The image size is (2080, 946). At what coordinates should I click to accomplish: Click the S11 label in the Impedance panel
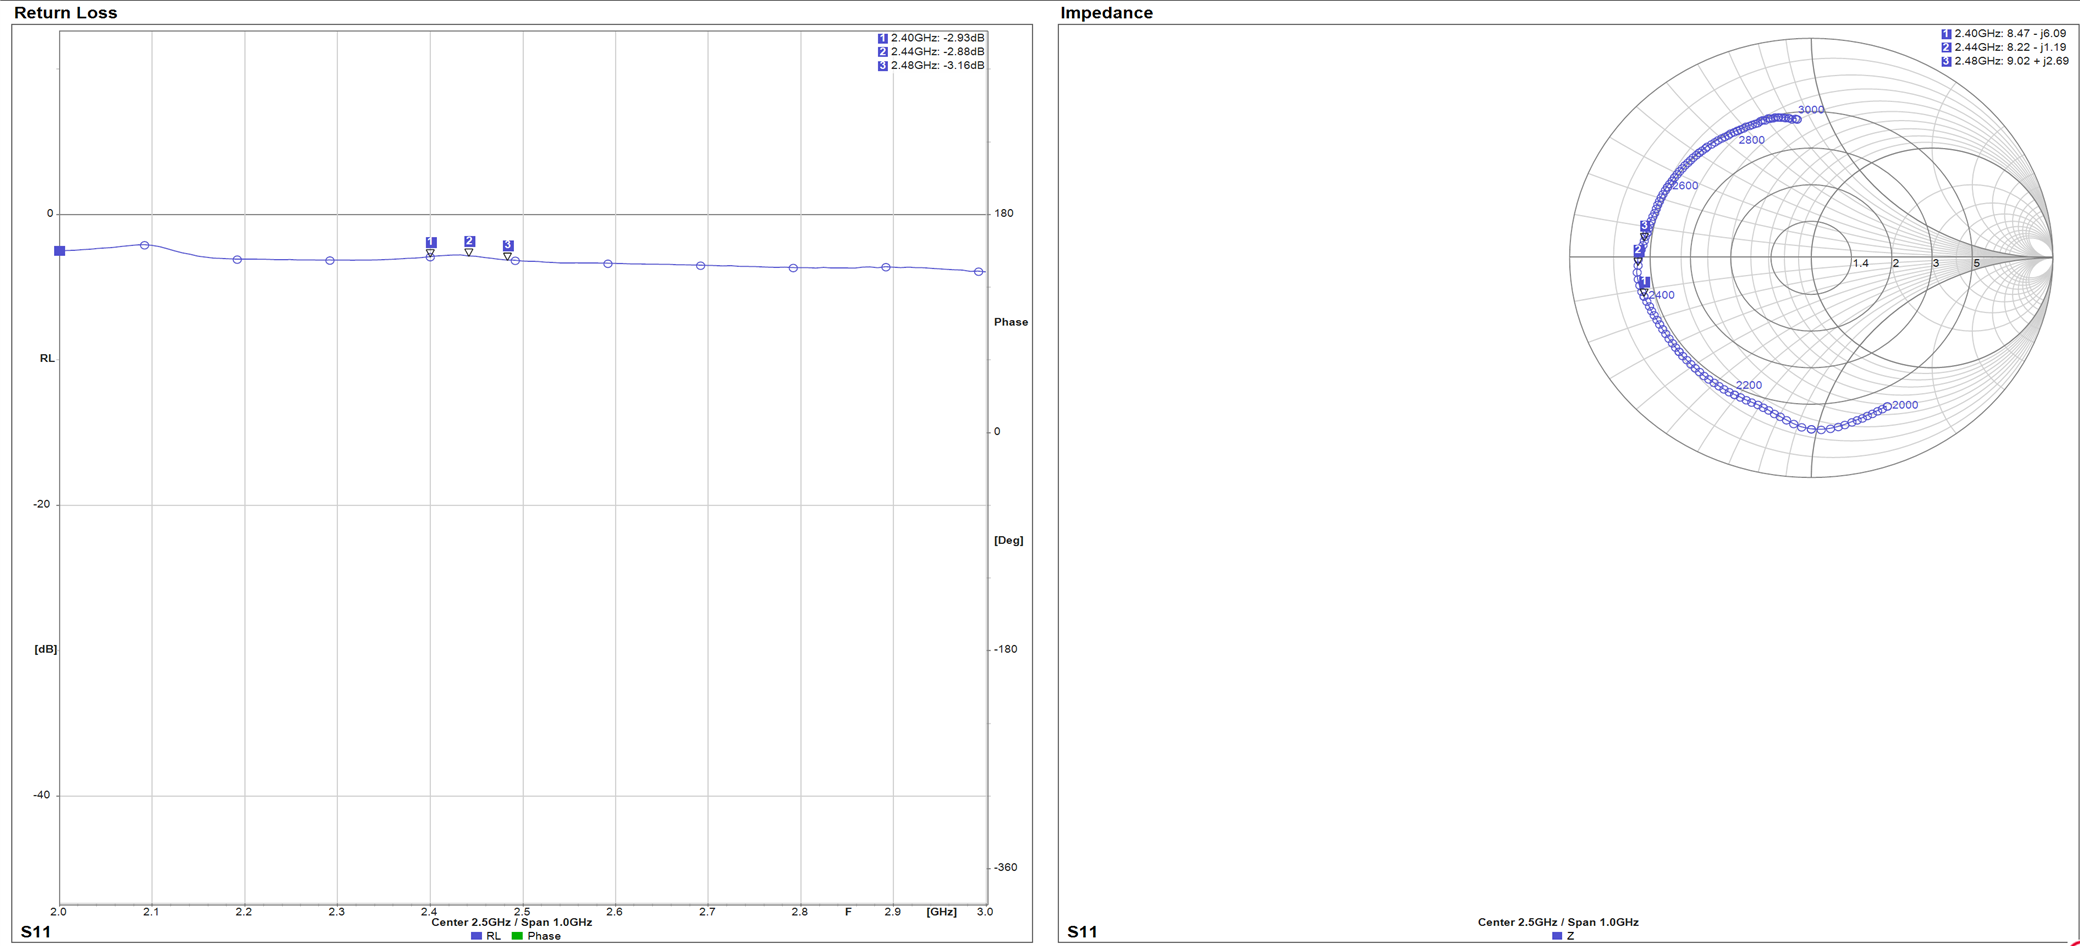click(1082, 932)
